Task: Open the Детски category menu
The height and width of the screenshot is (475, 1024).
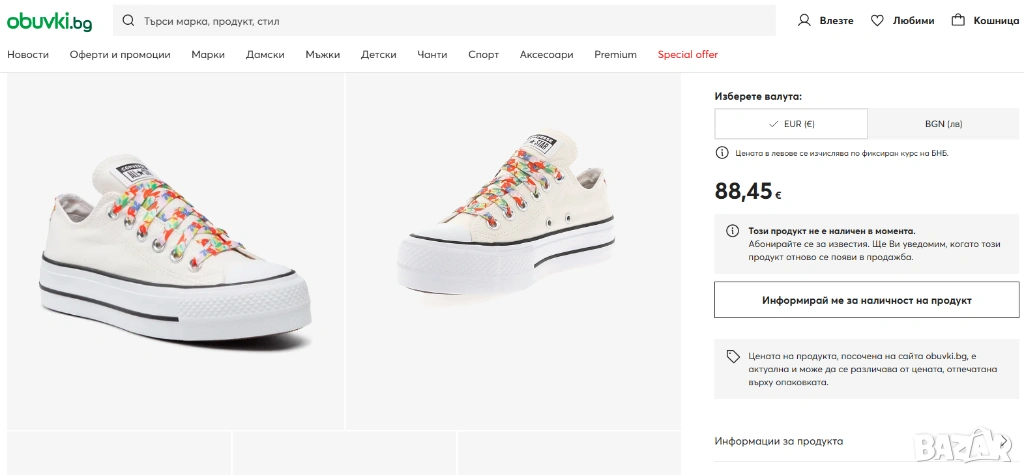Action: [x=379, y=55]
